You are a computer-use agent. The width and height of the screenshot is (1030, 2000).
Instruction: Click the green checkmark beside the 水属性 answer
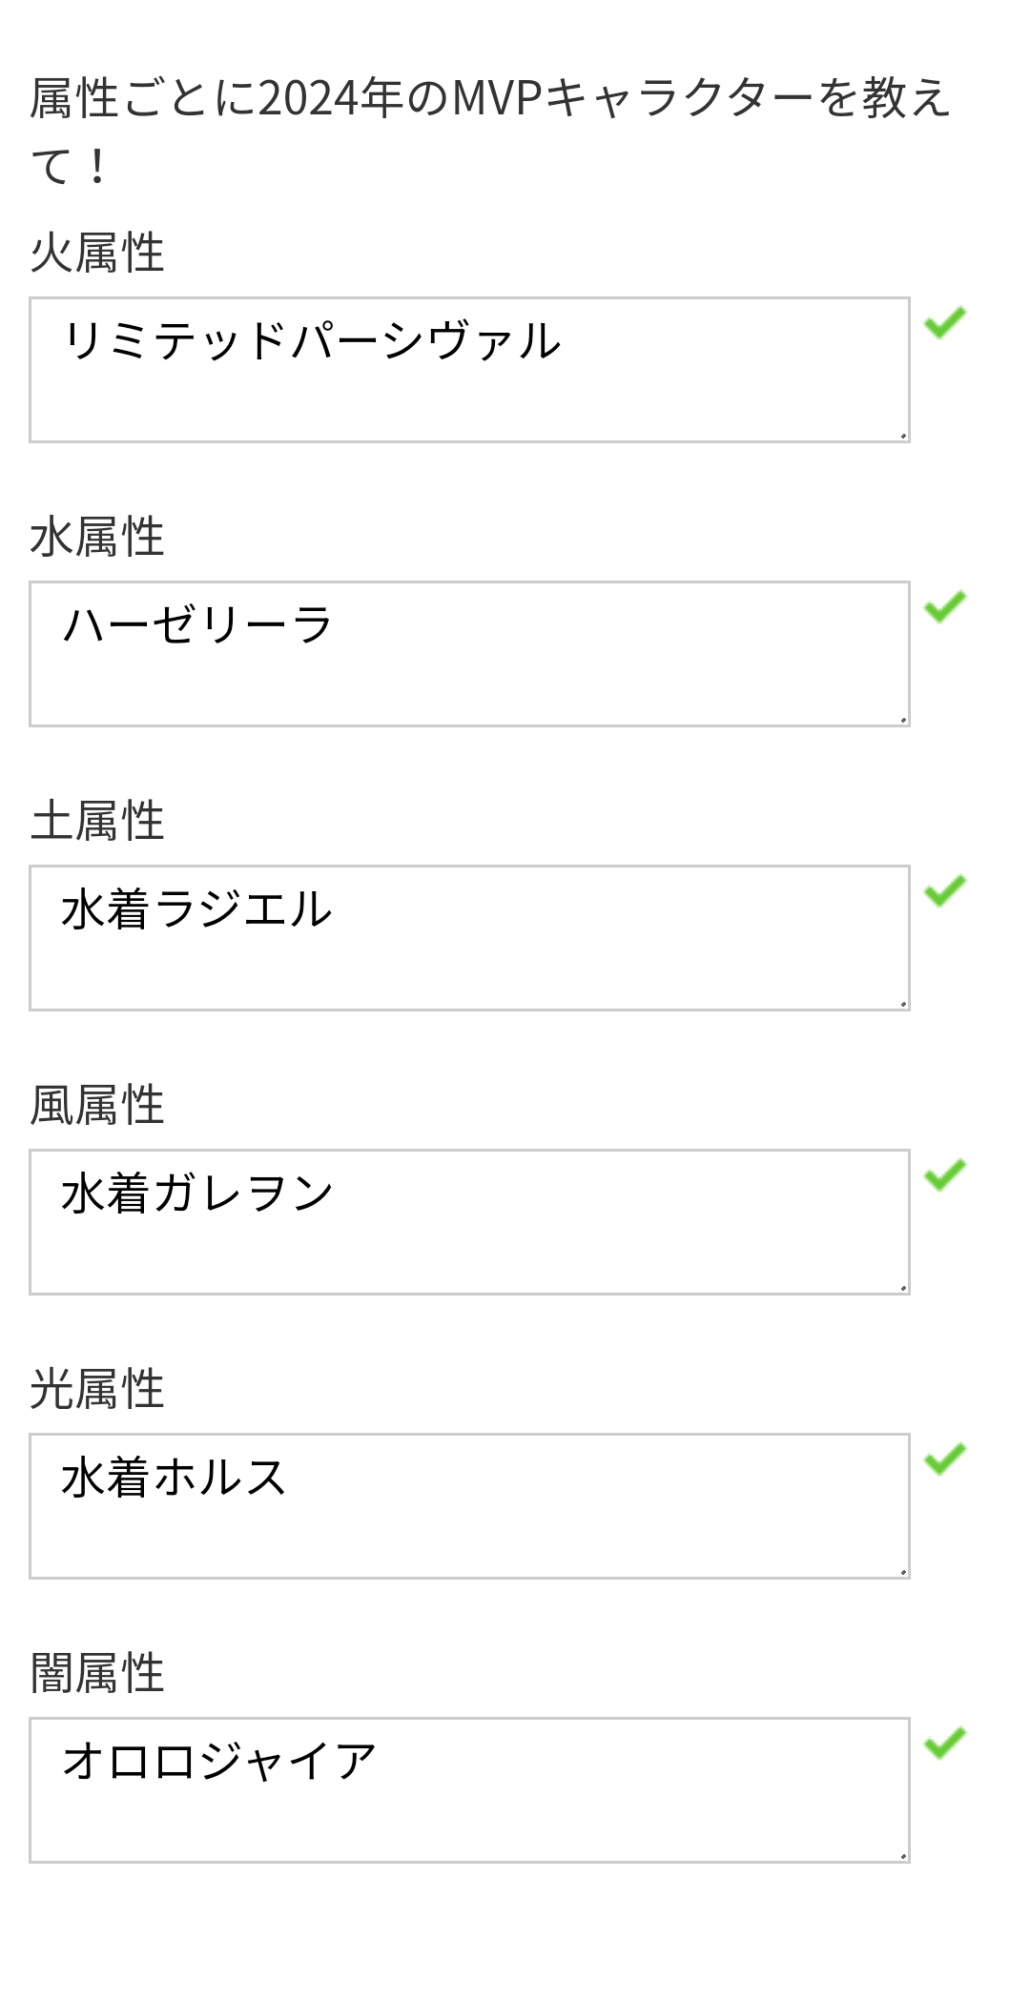click(x=944, y=607)
